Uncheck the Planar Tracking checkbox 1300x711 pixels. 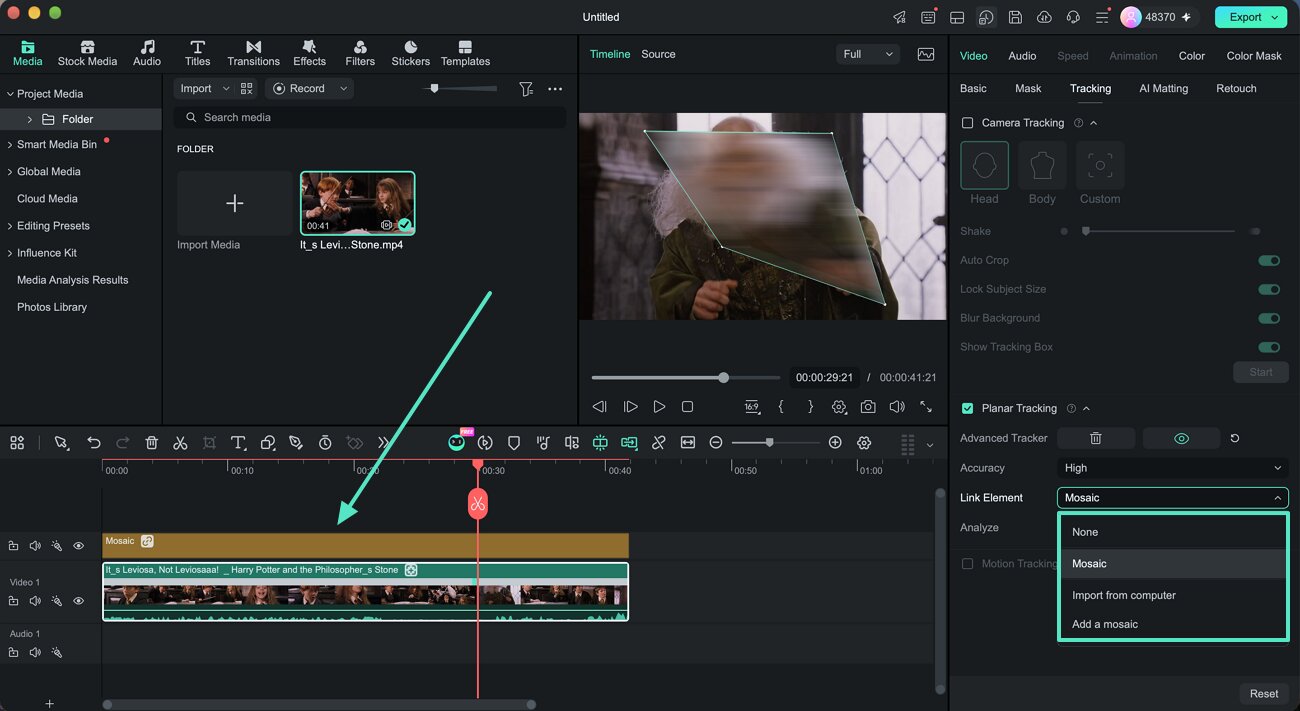(967, 408)
